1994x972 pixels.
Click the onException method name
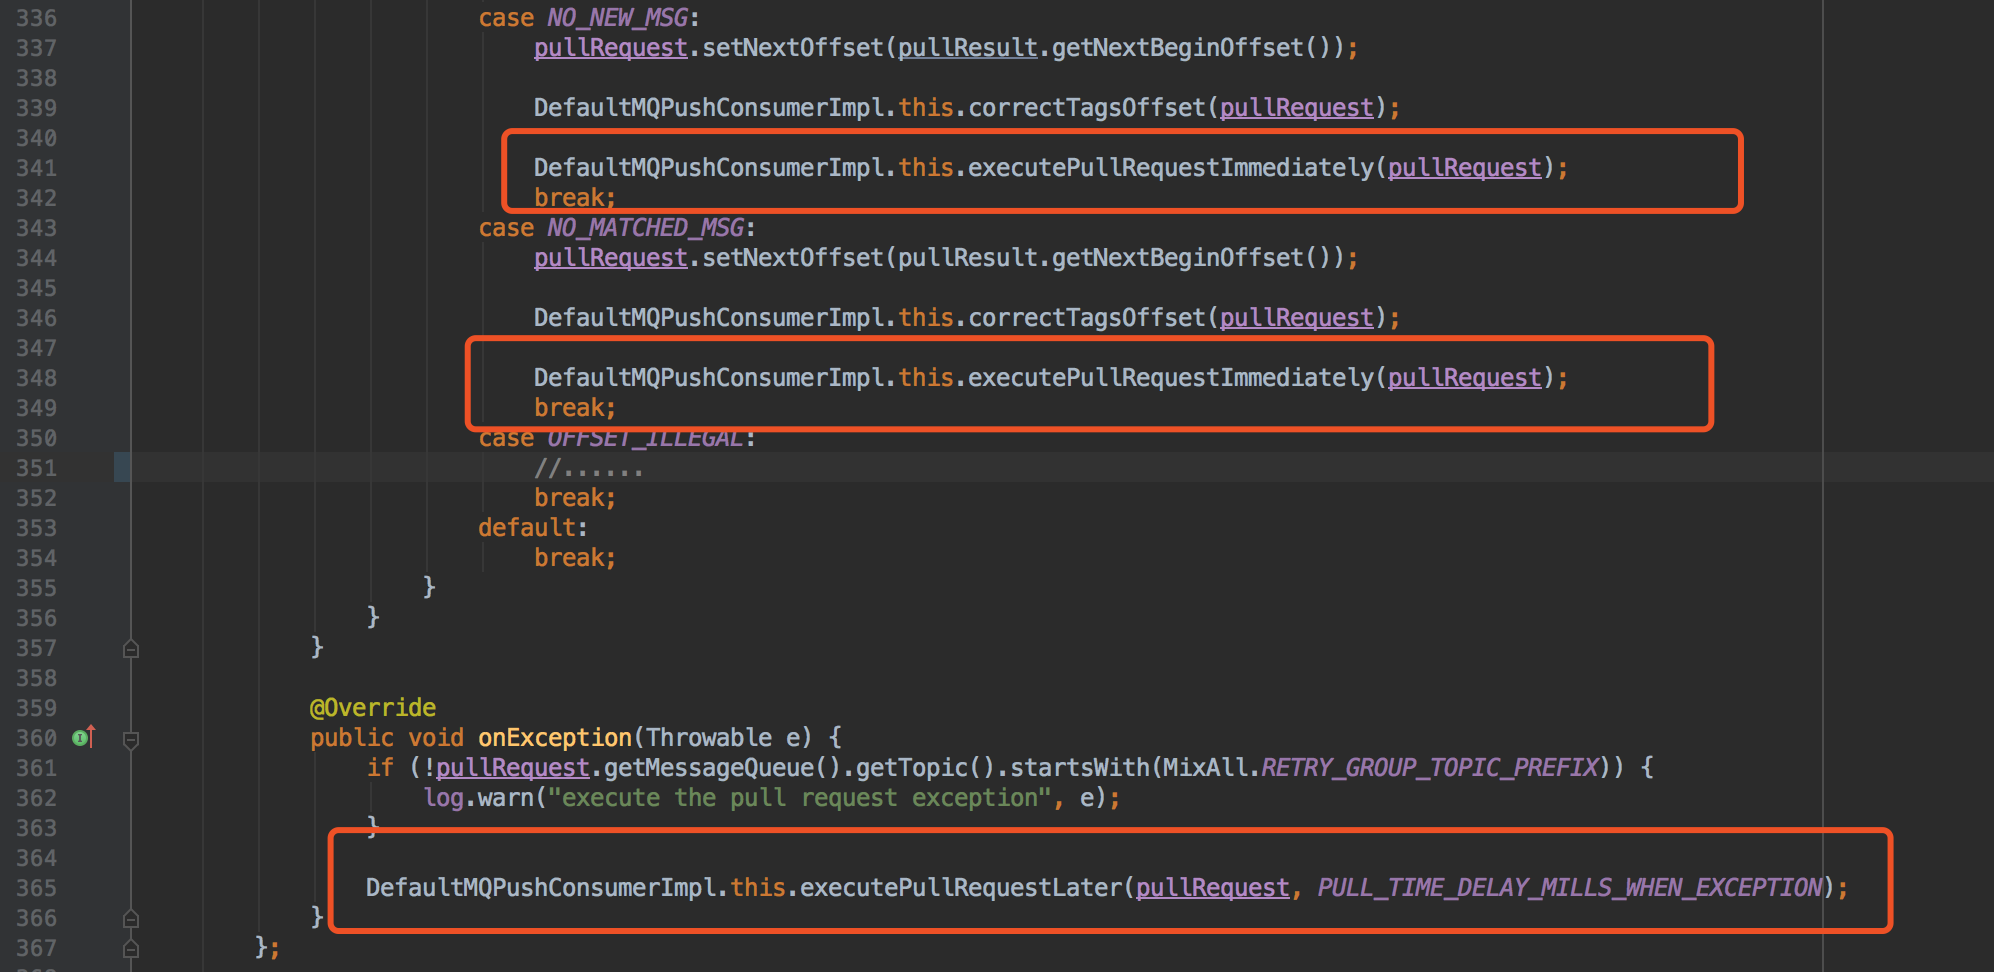(554, 738)
